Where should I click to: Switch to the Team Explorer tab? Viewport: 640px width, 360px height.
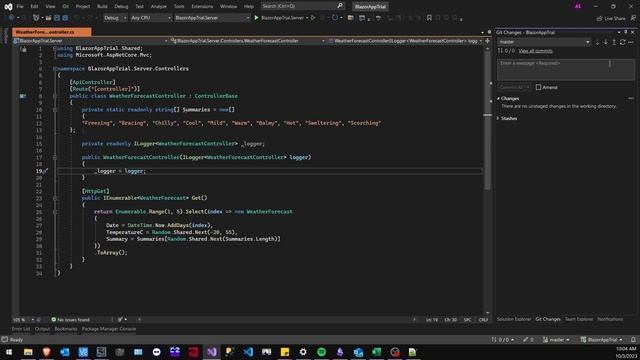point(579,319)
